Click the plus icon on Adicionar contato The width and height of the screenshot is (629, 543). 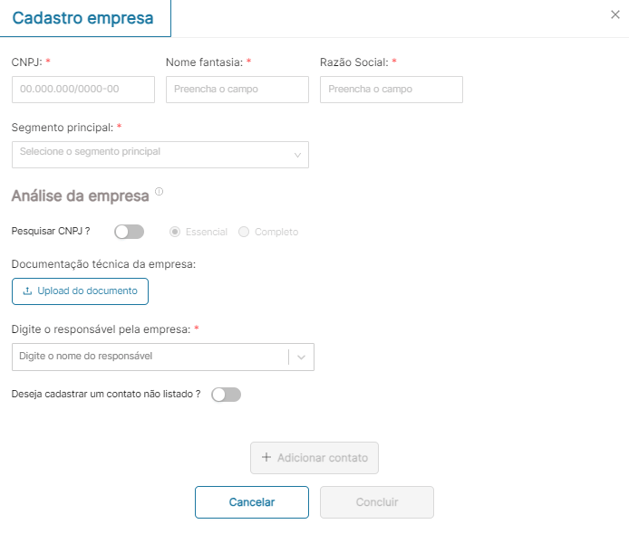pos(266,458)
